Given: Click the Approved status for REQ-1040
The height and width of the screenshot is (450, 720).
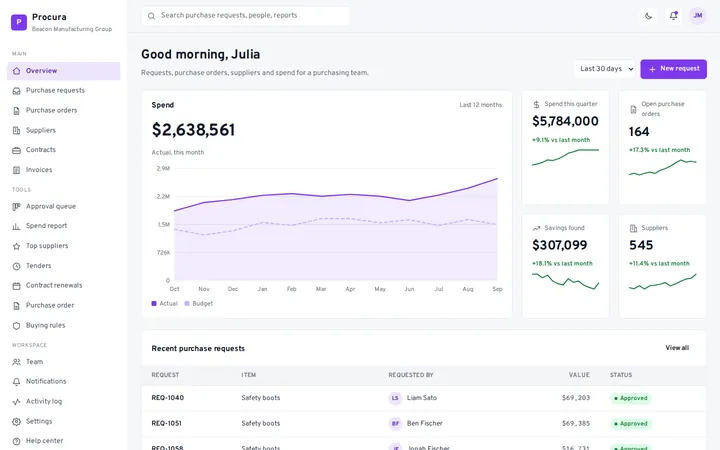Looking at the screenshot, I should point(630,398).
